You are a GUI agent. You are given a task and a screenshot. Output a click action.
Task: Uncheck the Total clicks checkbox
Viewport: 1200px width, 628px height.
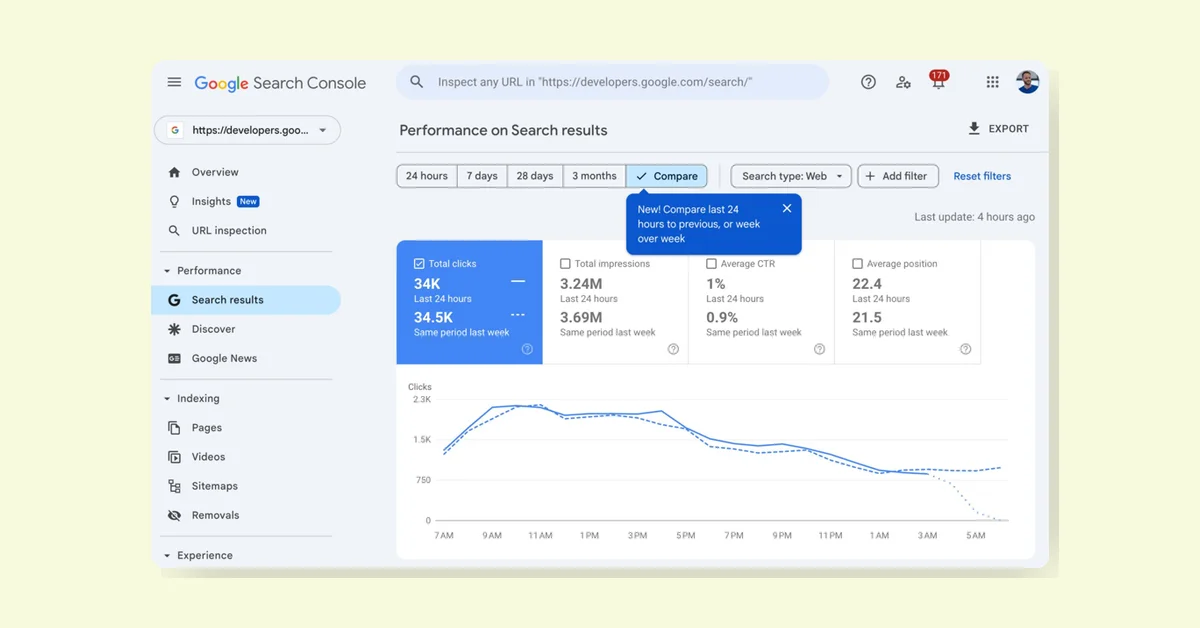click(419, 264)
